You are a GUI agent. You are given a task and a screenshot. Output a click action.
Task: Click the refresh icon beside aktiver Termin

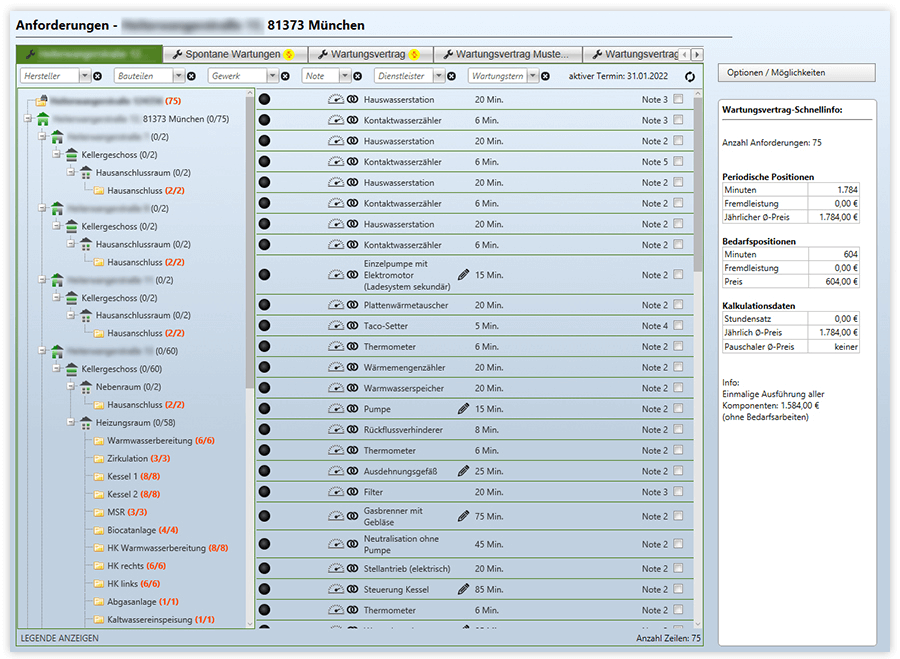point(689,76)
